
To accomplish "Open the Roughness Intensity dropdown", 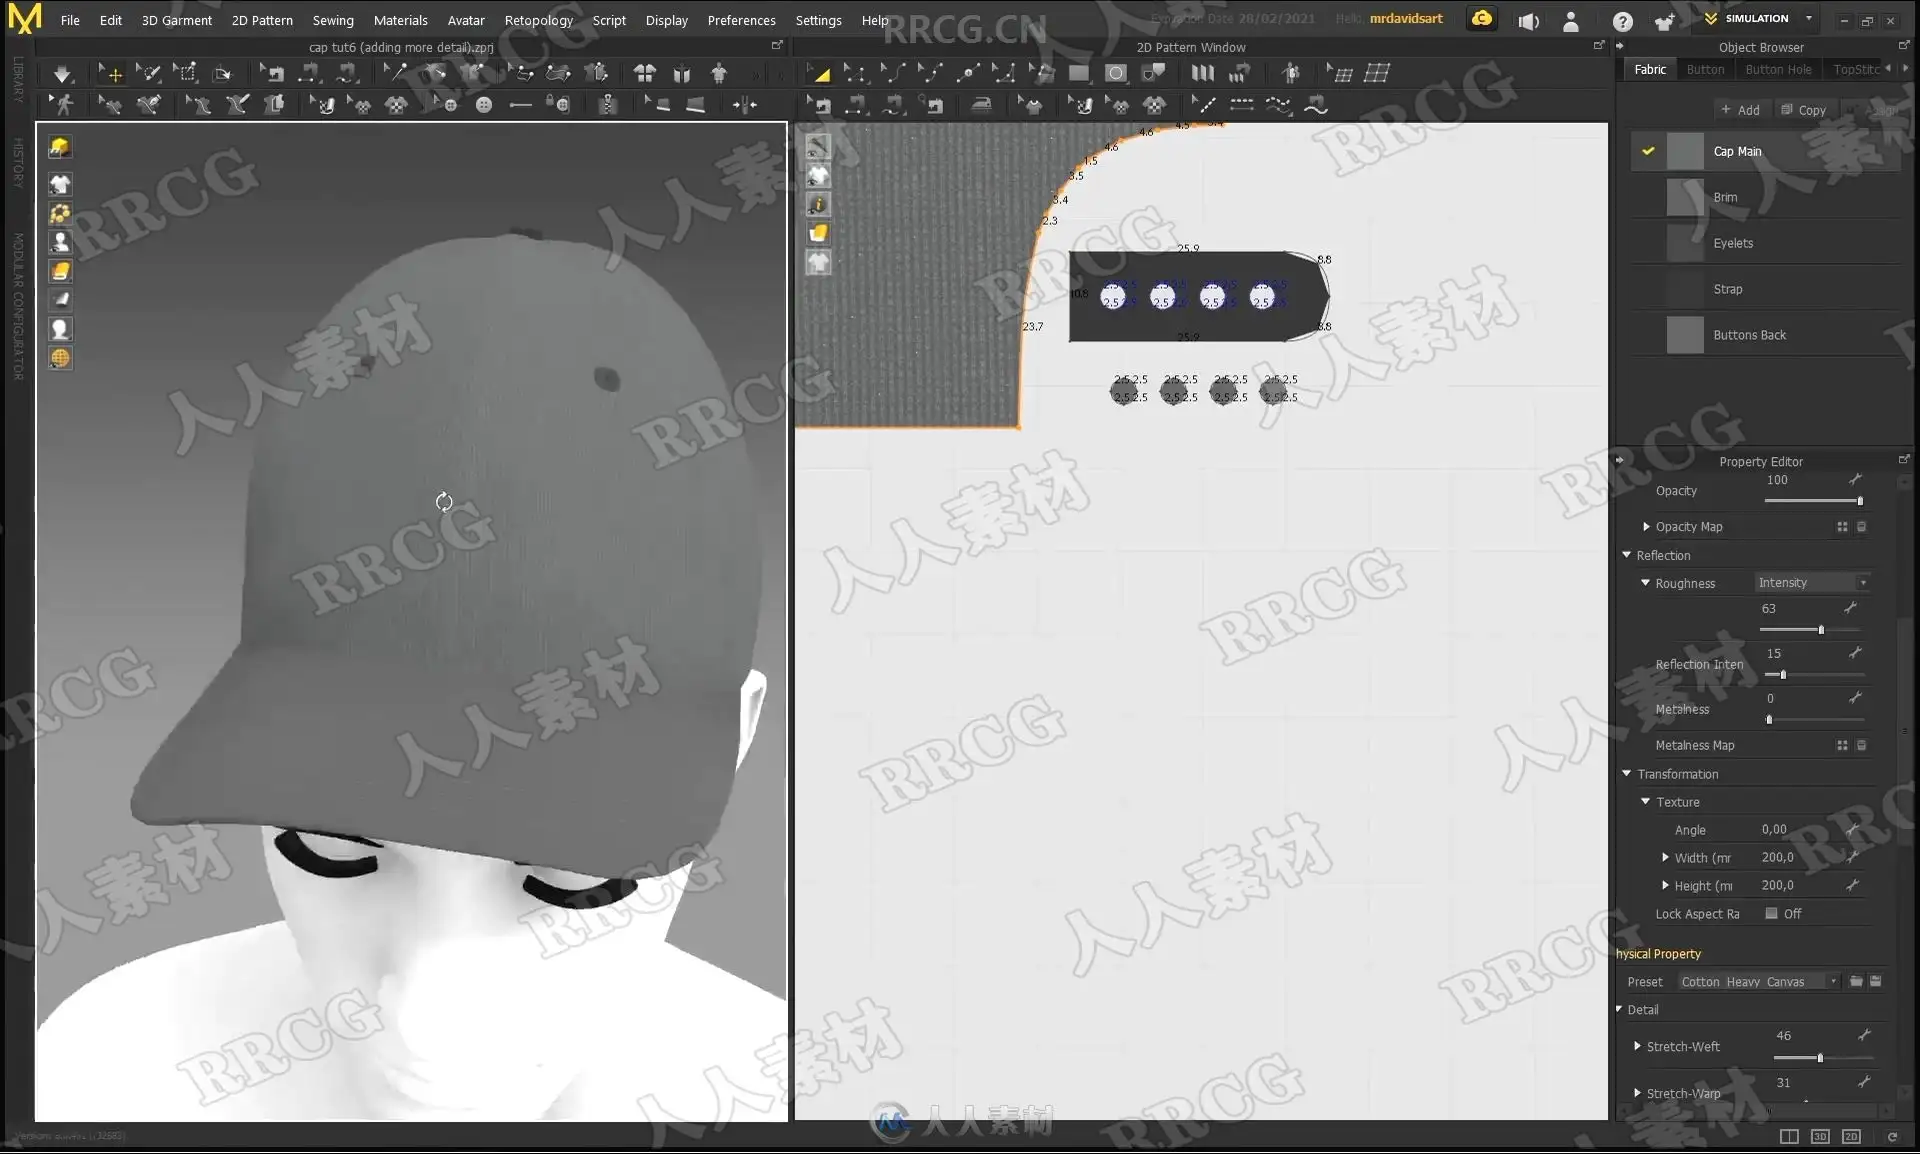I will [x=1812, y=583].
